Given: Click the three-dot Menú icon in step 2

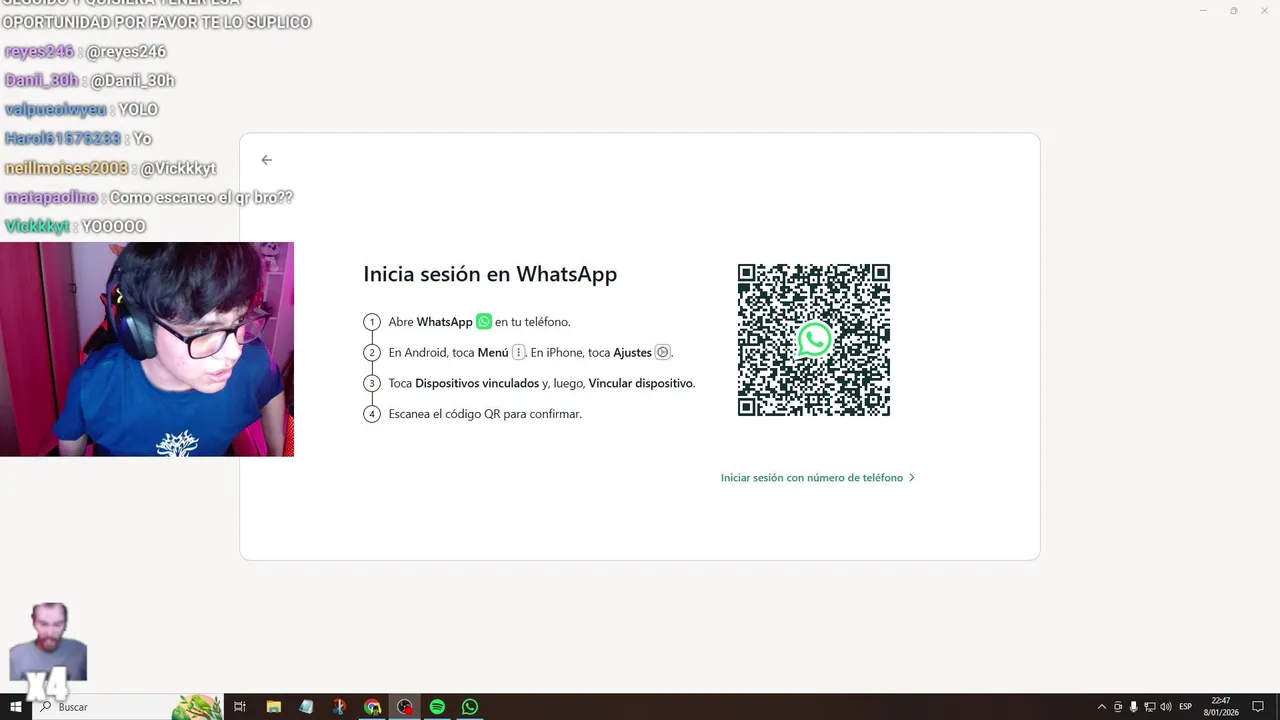Looking at the screenshot, I should click(x=518, y=352).
